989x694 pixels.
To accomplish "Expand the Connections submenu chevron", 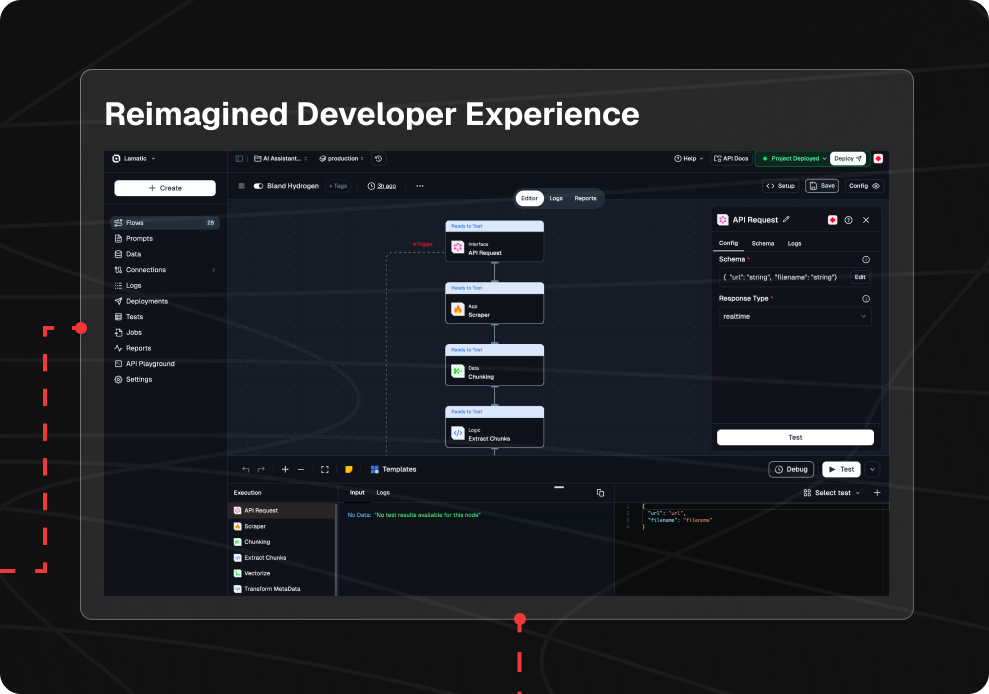I will [214, 270].
